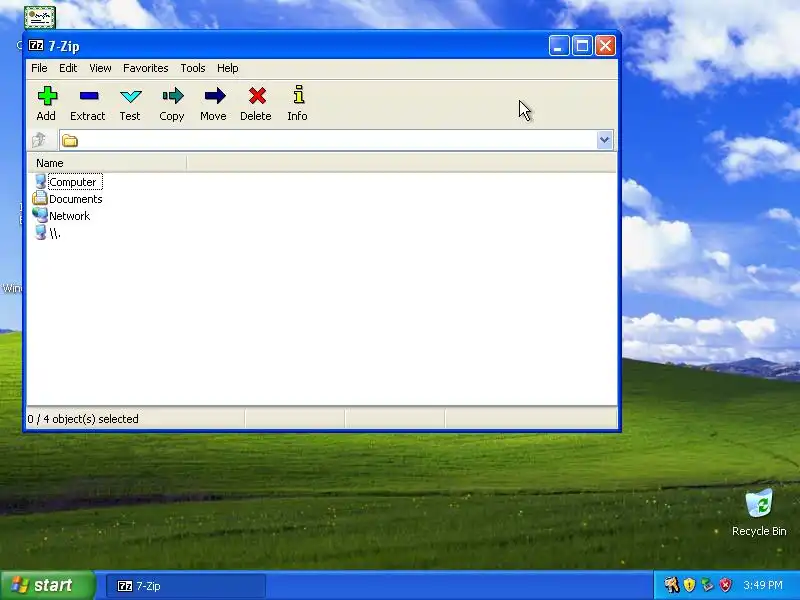Click the 7z icon in title bar
800x600 pixels.
tap(36, 45)
